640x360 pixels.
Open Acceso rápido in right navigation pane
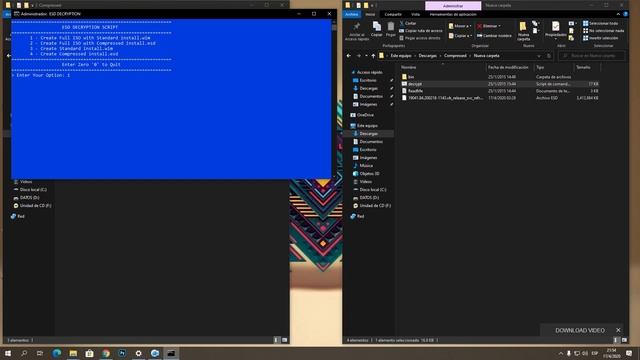pos(369,72)
